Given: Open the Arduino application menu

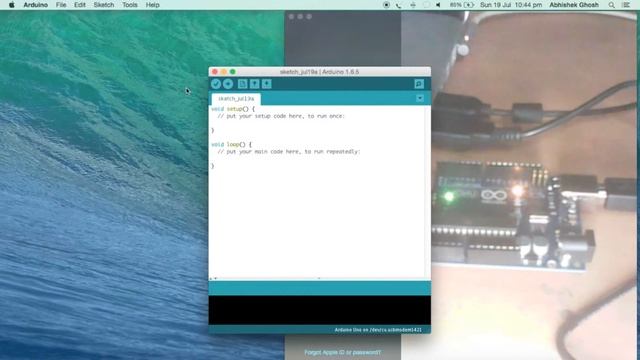Looking at the screenshot, I should [x=36, y=5].
